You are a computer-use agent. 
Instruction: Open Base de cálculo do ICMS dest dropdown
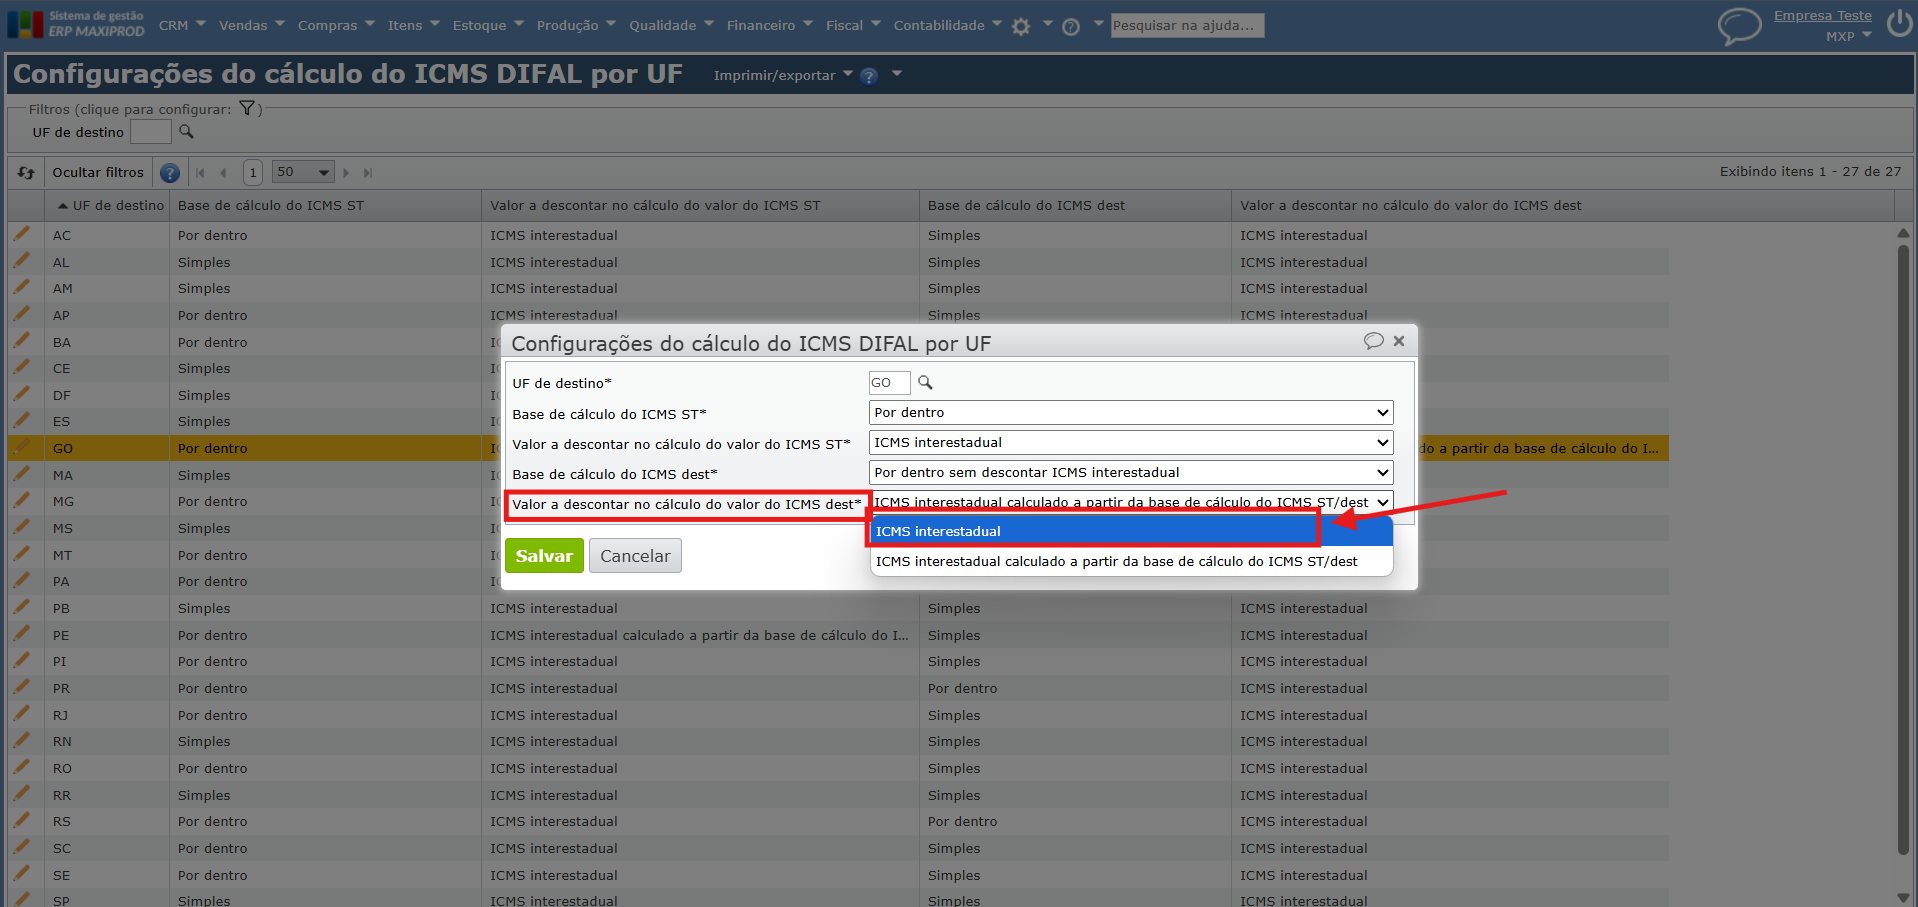1131,472
